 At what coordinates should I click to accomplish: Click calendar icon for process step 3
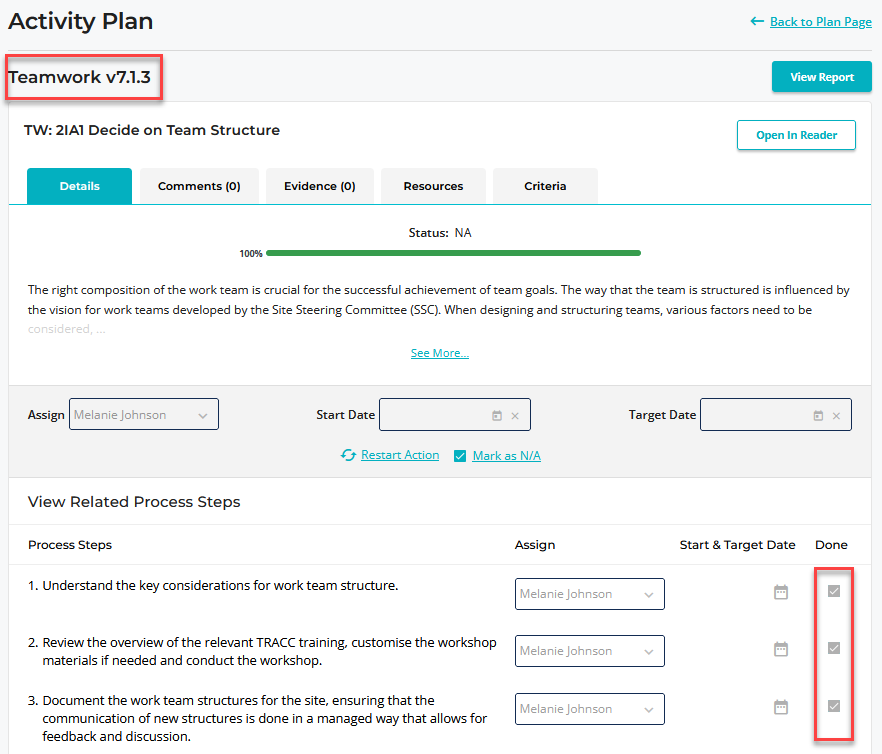coord(781,707)
